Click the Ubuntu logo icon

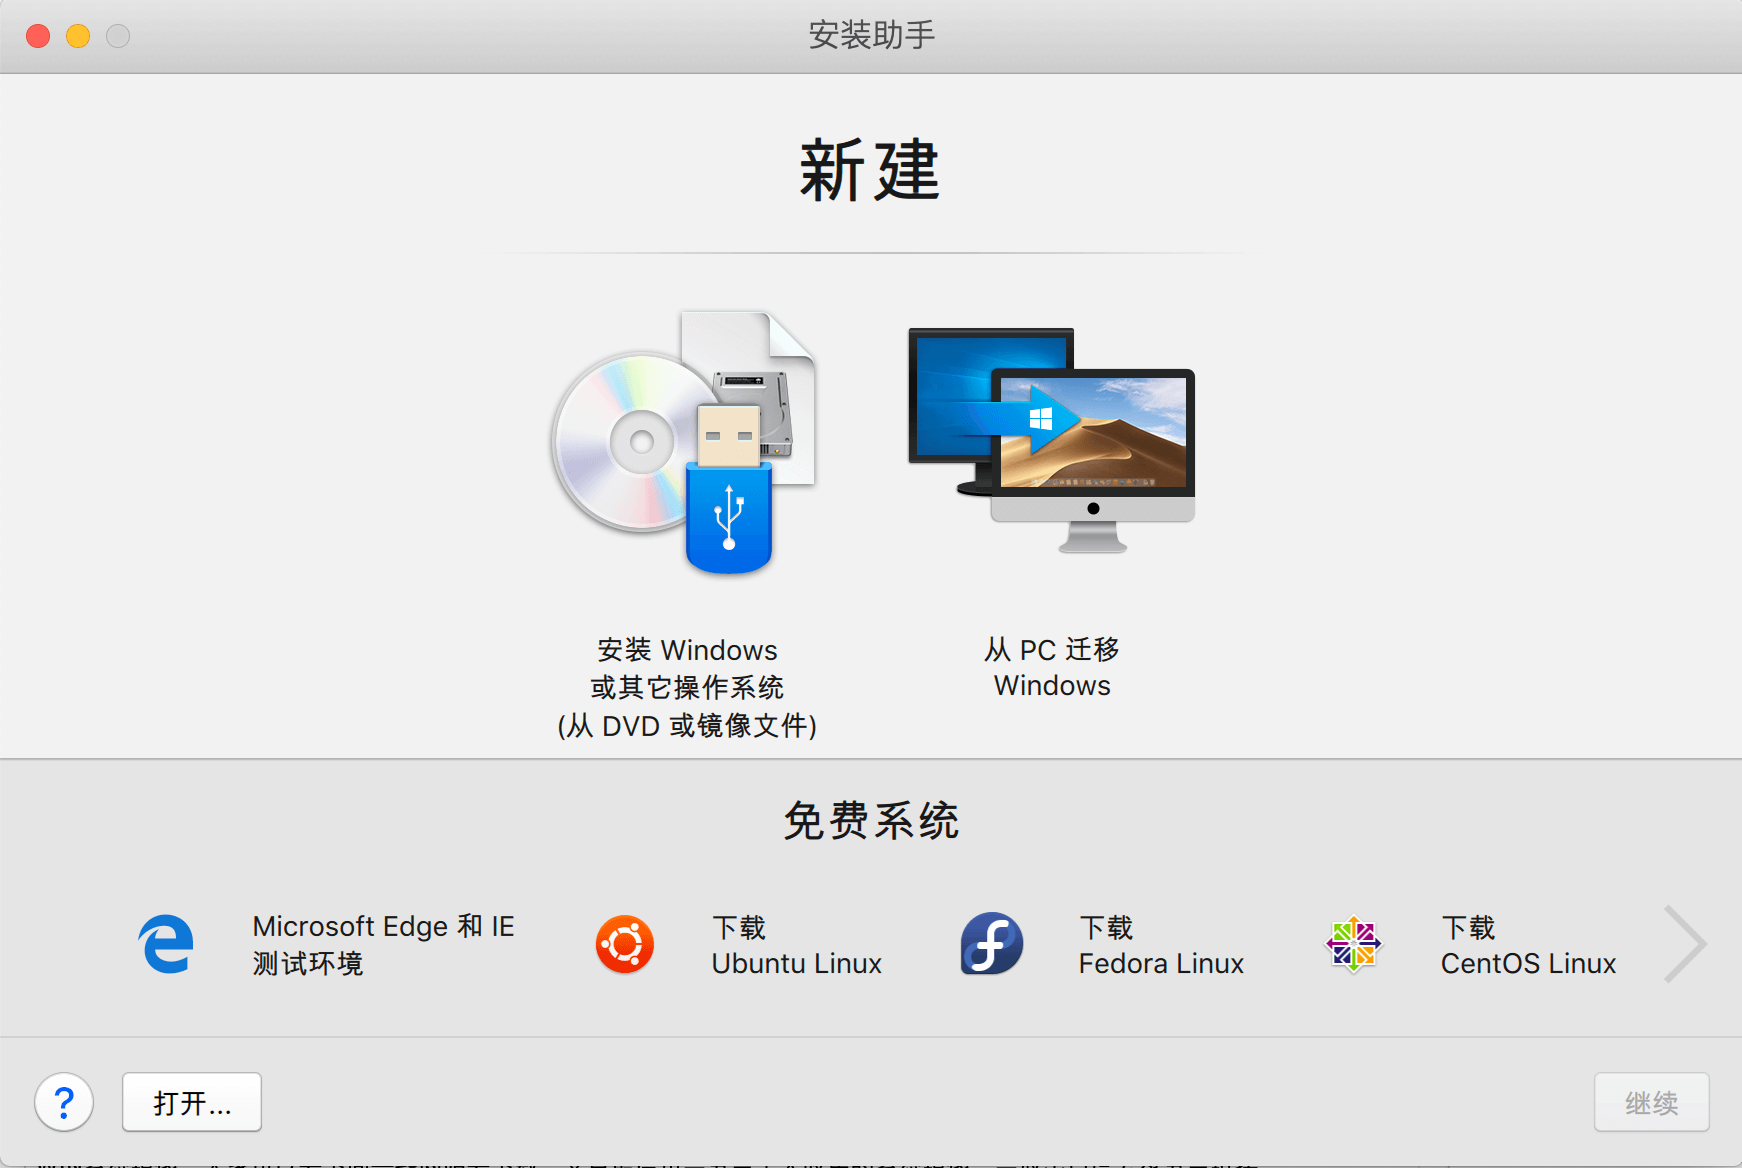click(x=625, y=944)
